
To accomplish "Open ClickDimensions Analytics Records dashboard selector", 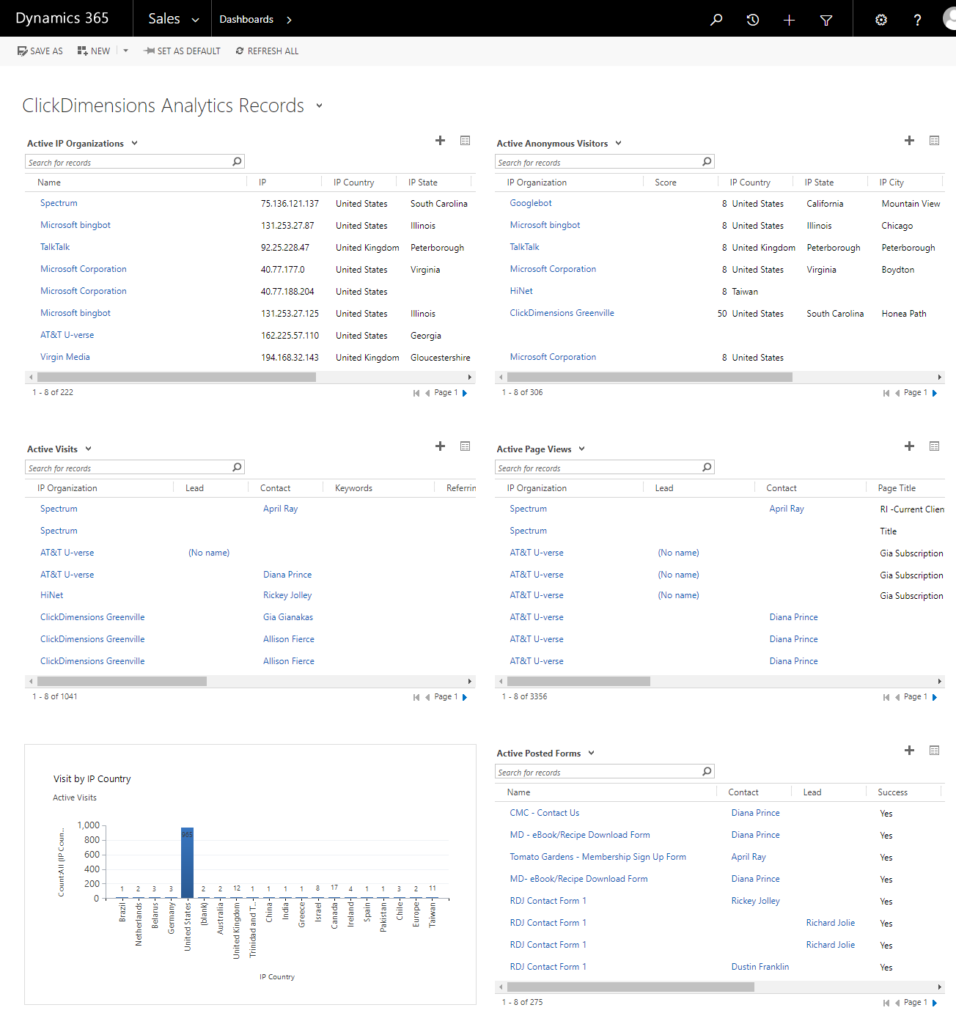I will (x=319, y=106).
